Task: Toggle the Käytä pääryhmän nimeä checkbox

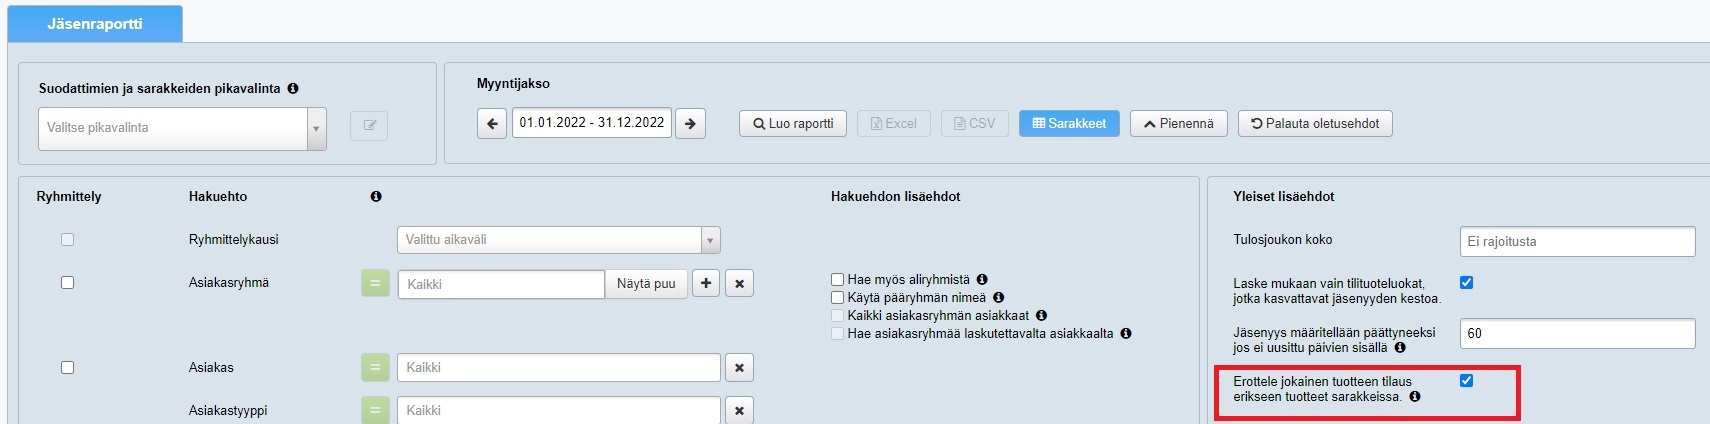Action: coord(838,298)
